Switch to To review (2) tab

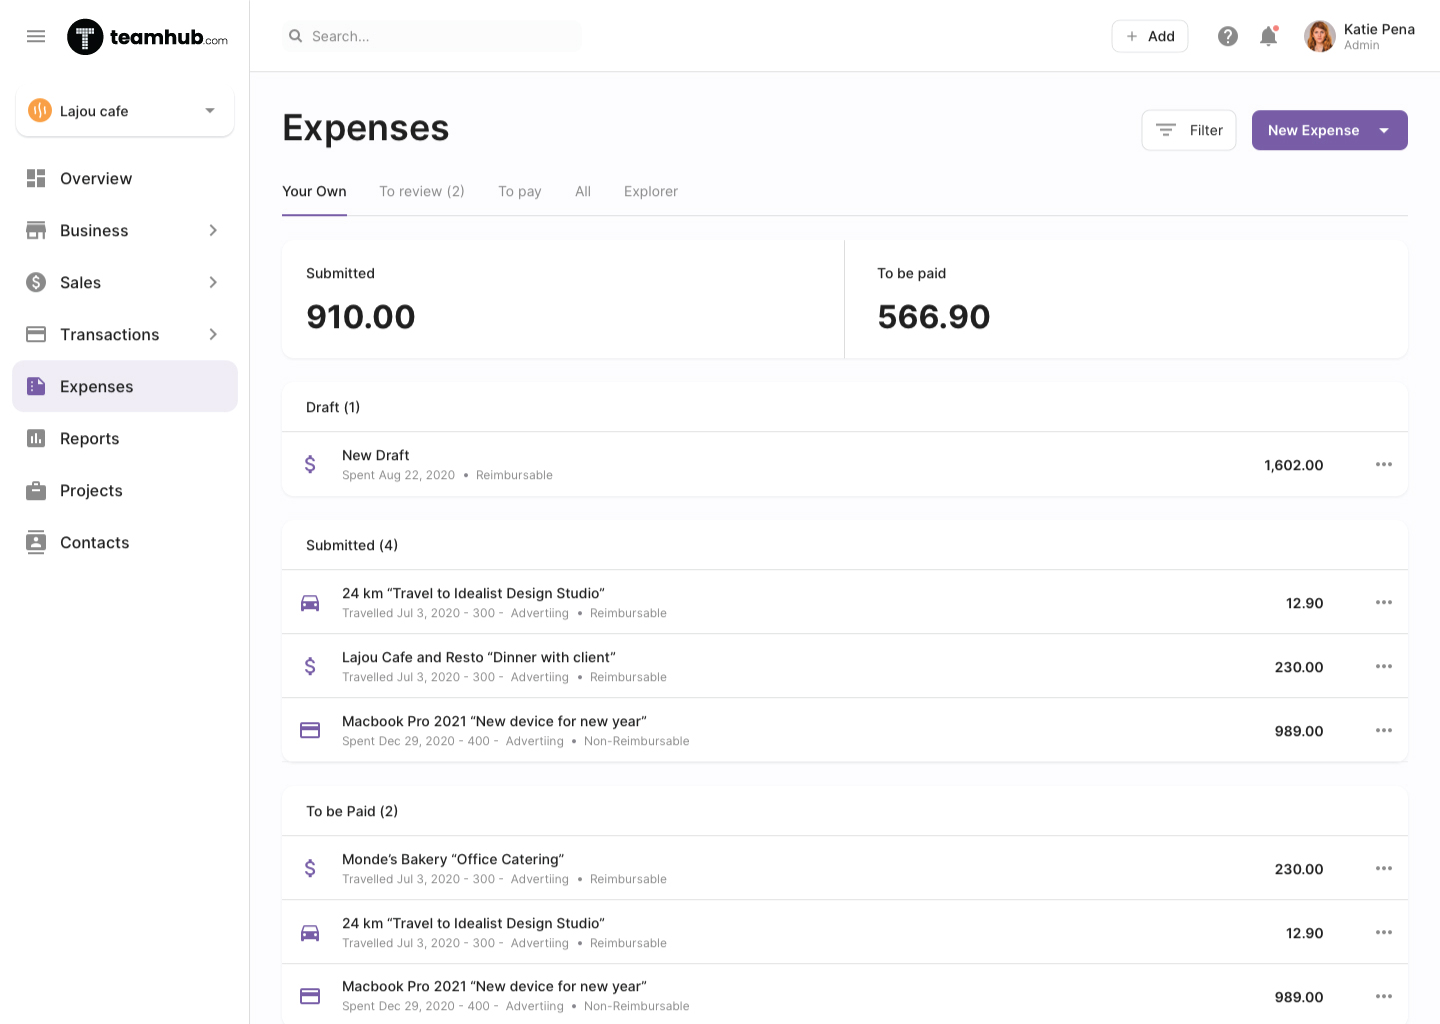422,191
